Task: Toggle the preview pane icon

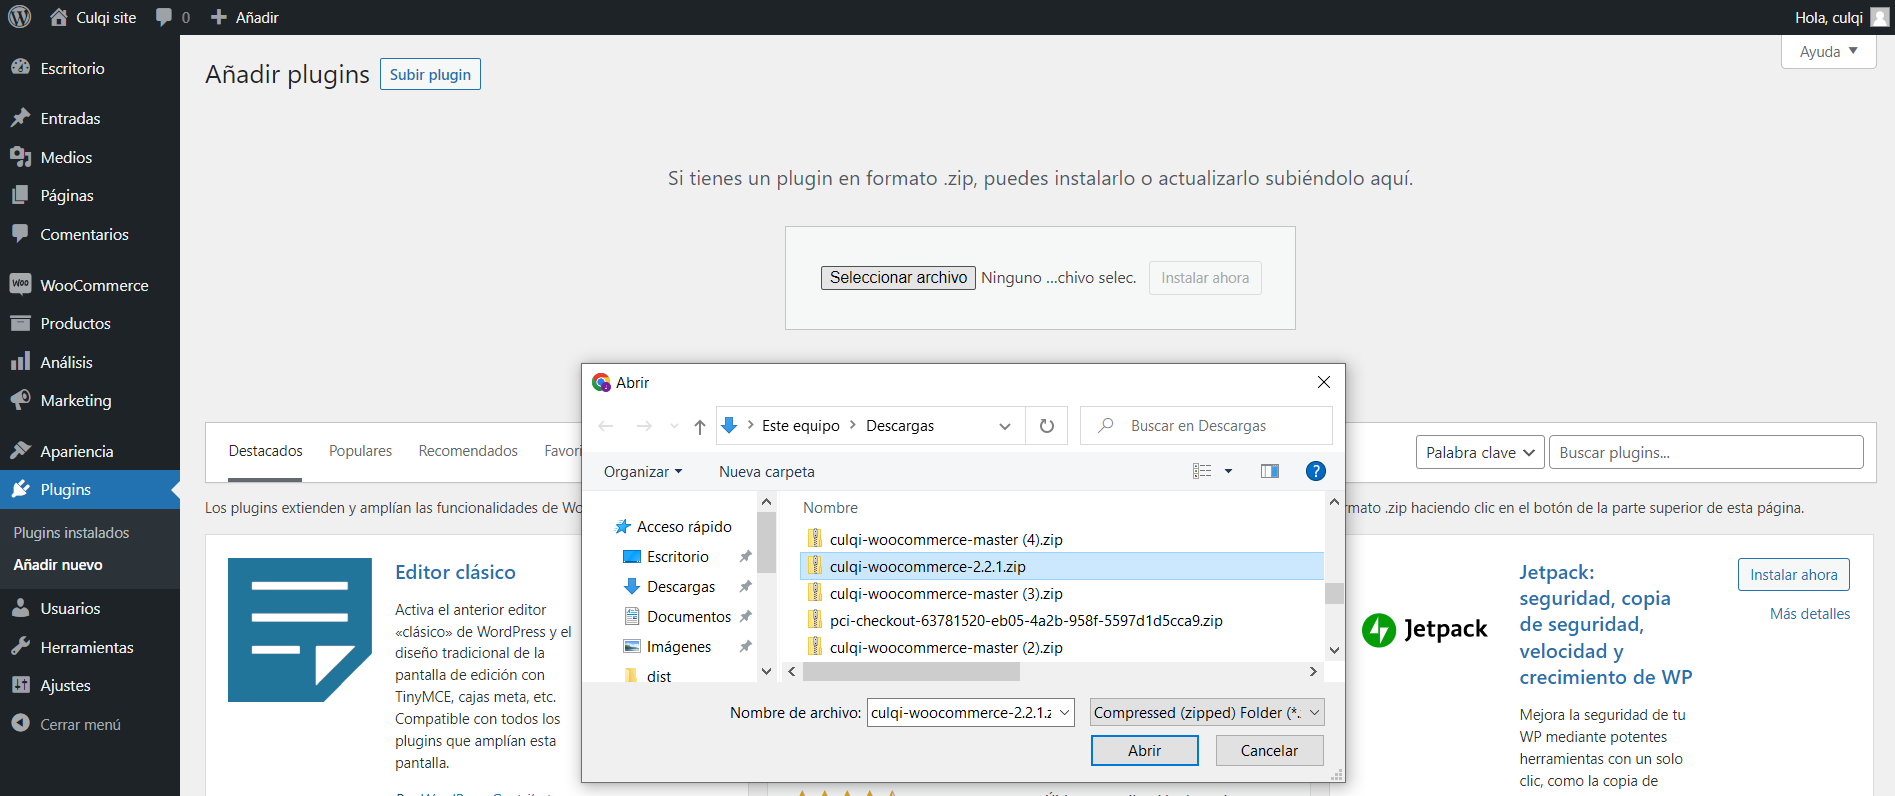Action: coord(1270,471)
